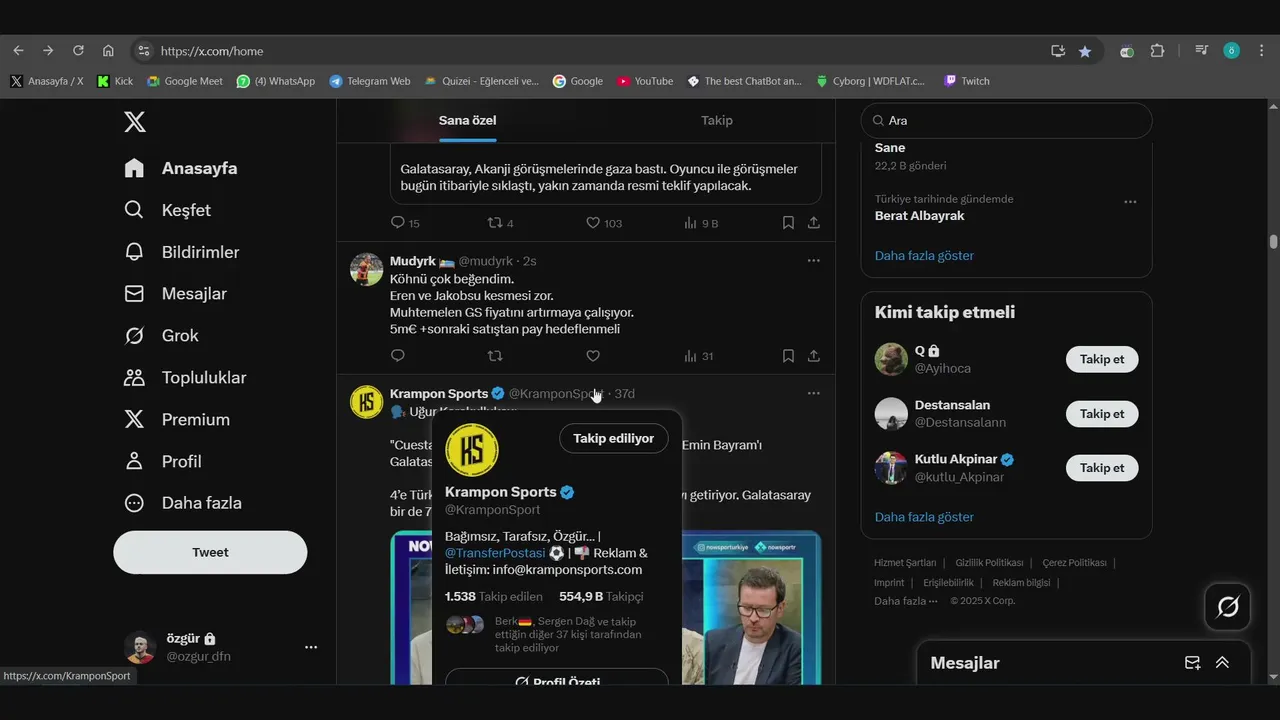Go back in browser
The width and height of the screenshot is (1280, 720).
point(18,51)
